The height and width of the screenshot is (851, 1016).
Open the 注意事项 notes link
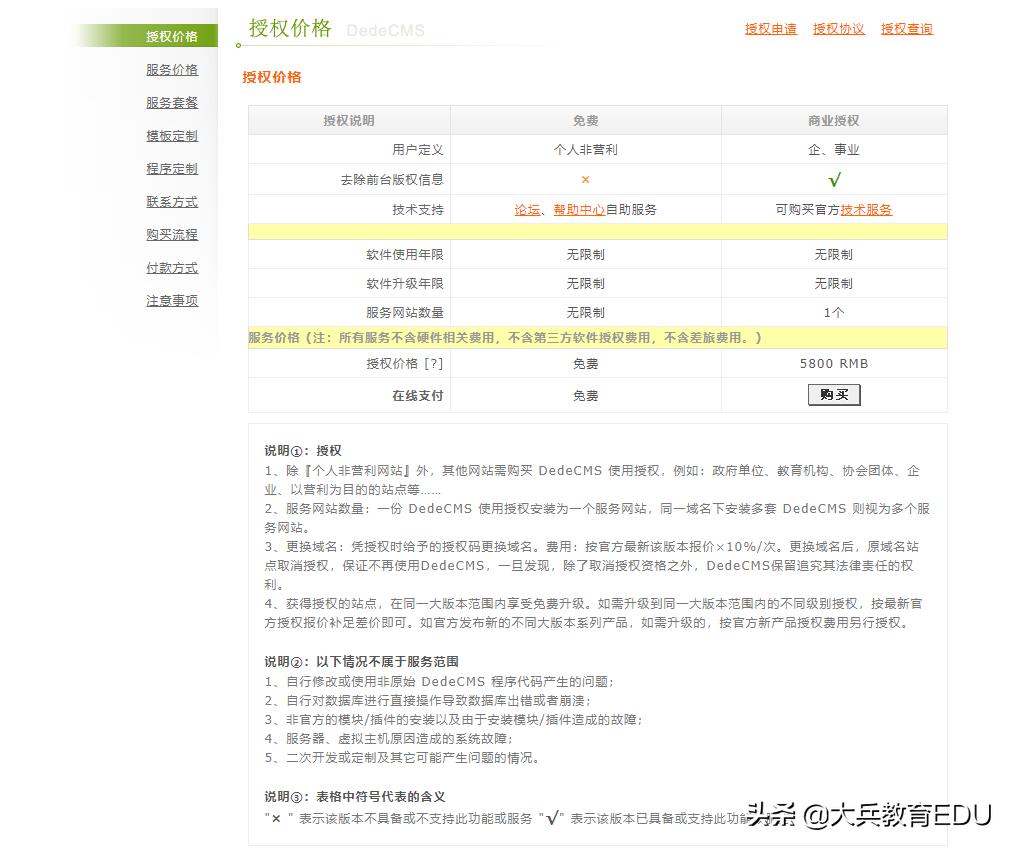(x=171, y=300)
